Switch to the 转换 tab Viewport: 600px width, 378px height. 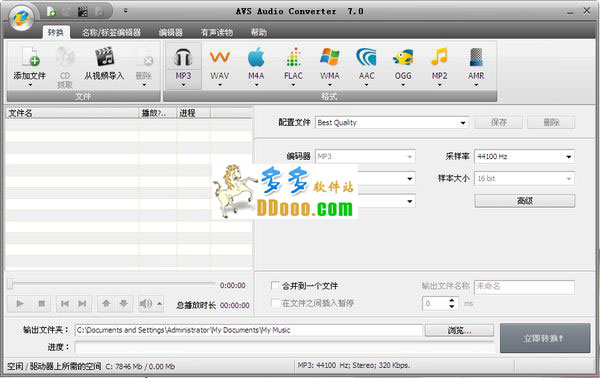tap(56, 32)
